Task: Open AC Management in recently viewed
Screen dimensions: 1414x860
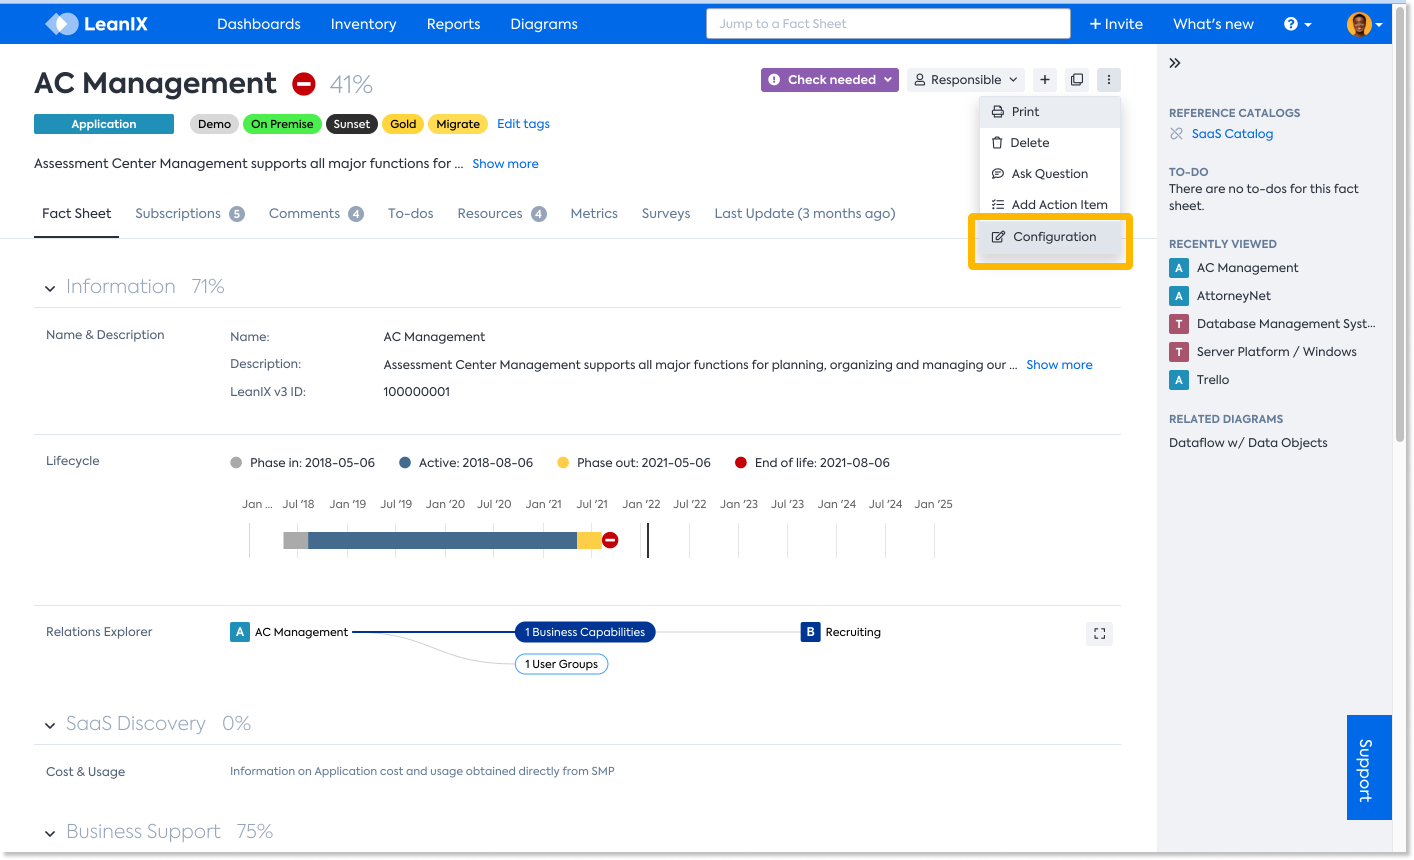Action: pyautogui.click(x=1234, y=268)
